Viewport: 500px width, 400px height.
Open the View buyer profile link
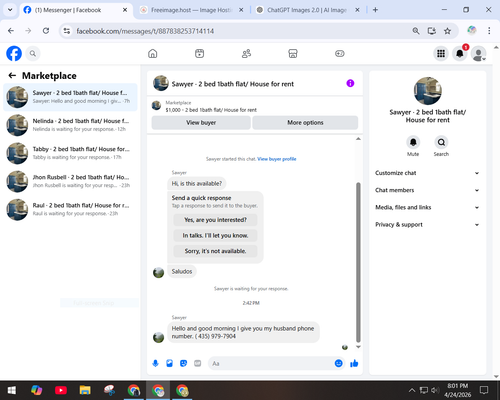[277, 159]
